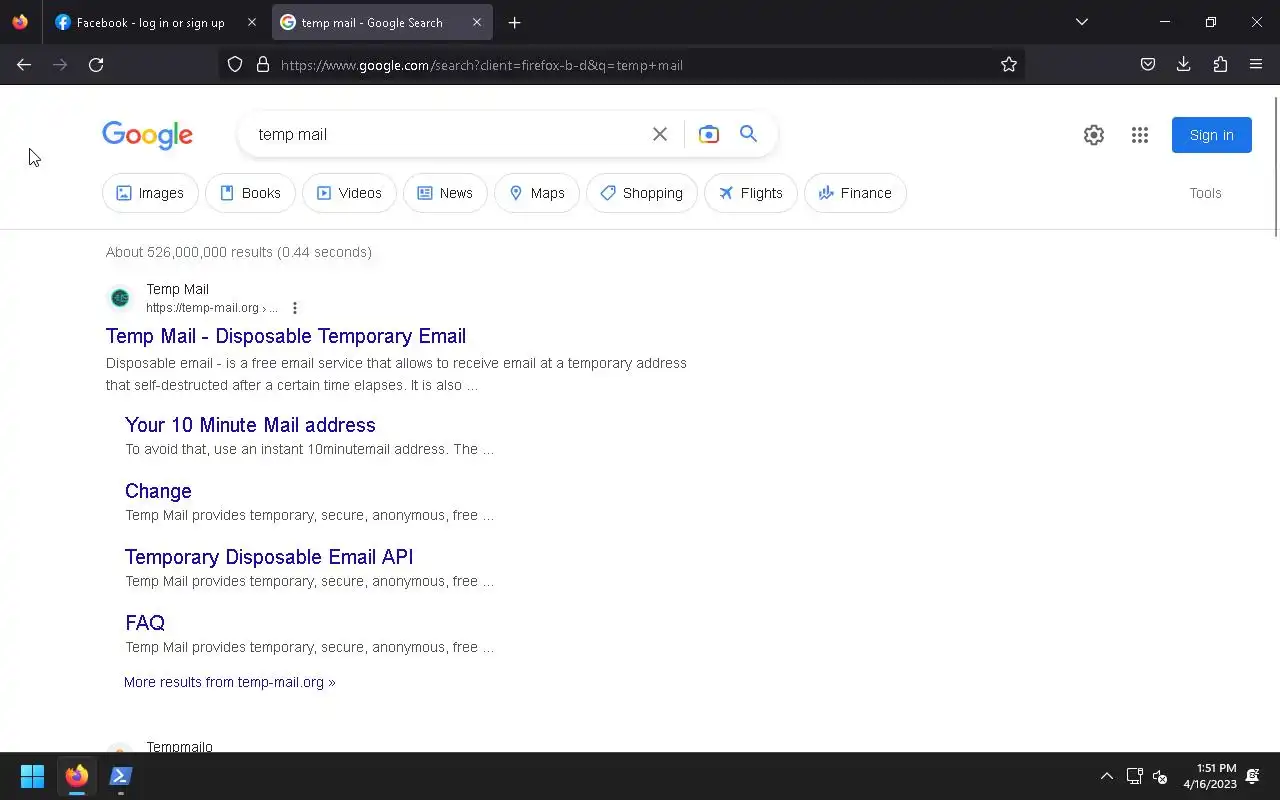
Task: Filter results by Shopping
Action: pos(642,193)
